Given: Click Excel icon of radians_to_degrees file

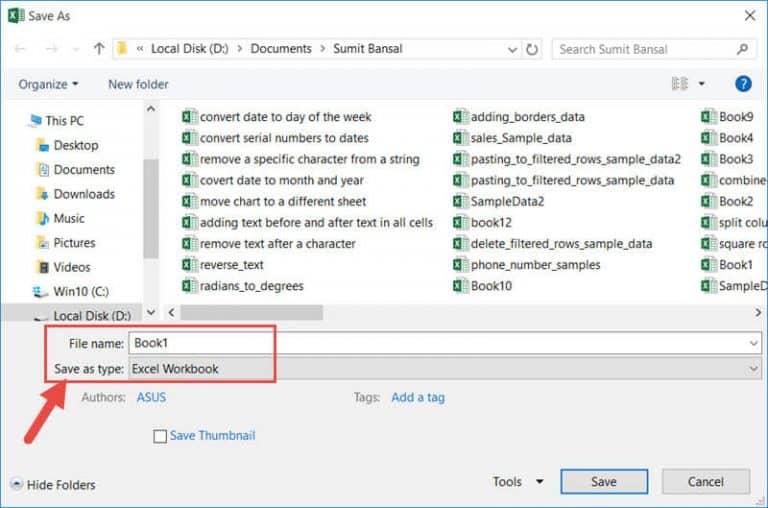Looking at the screenshot, I should coord(189,286).
